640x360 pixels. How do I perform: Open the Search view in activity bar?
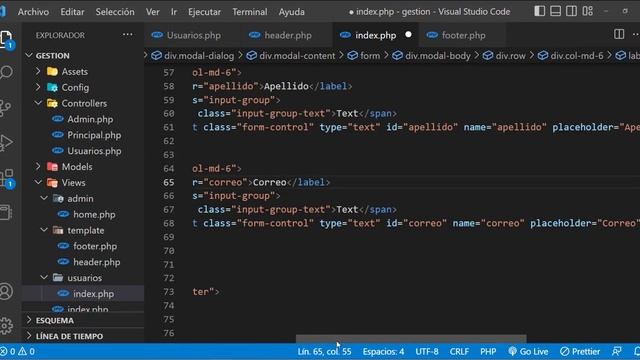[x=6, y=73]
